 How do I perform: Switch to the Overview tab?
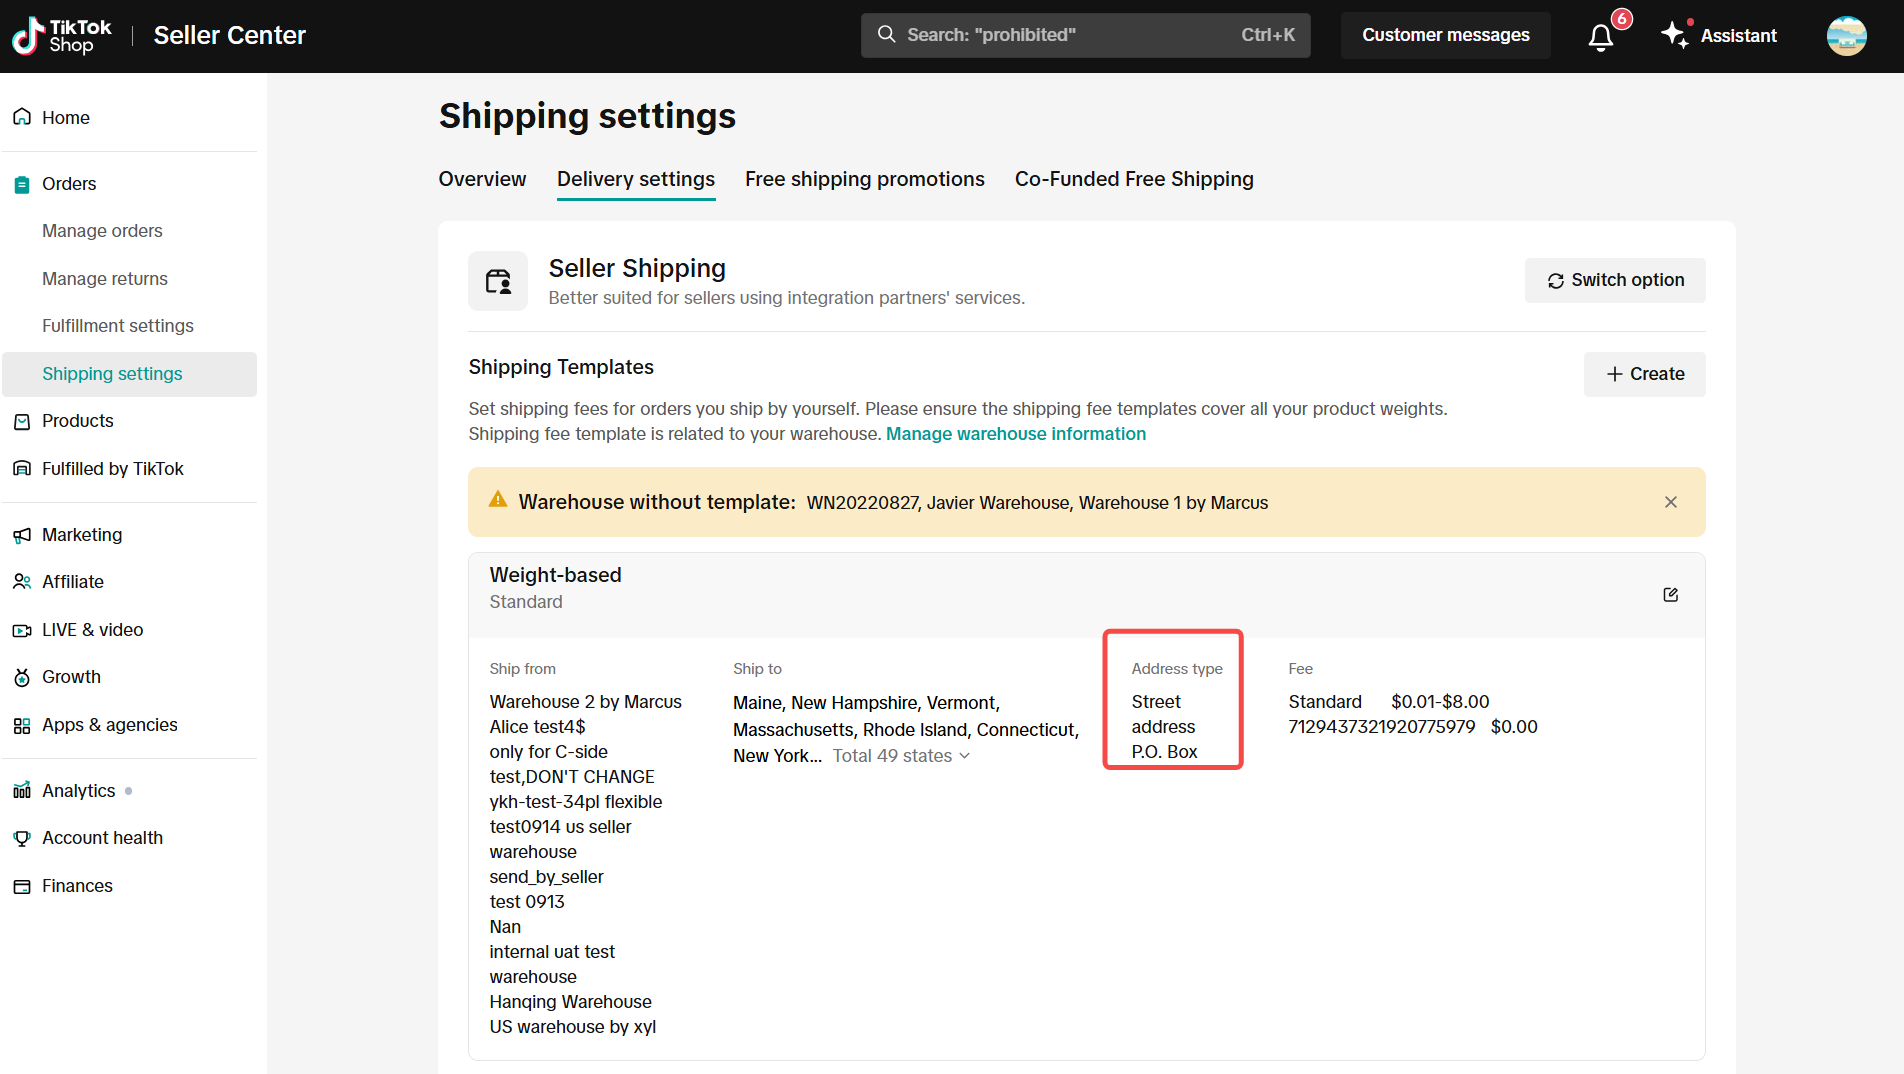pos(482,179)
